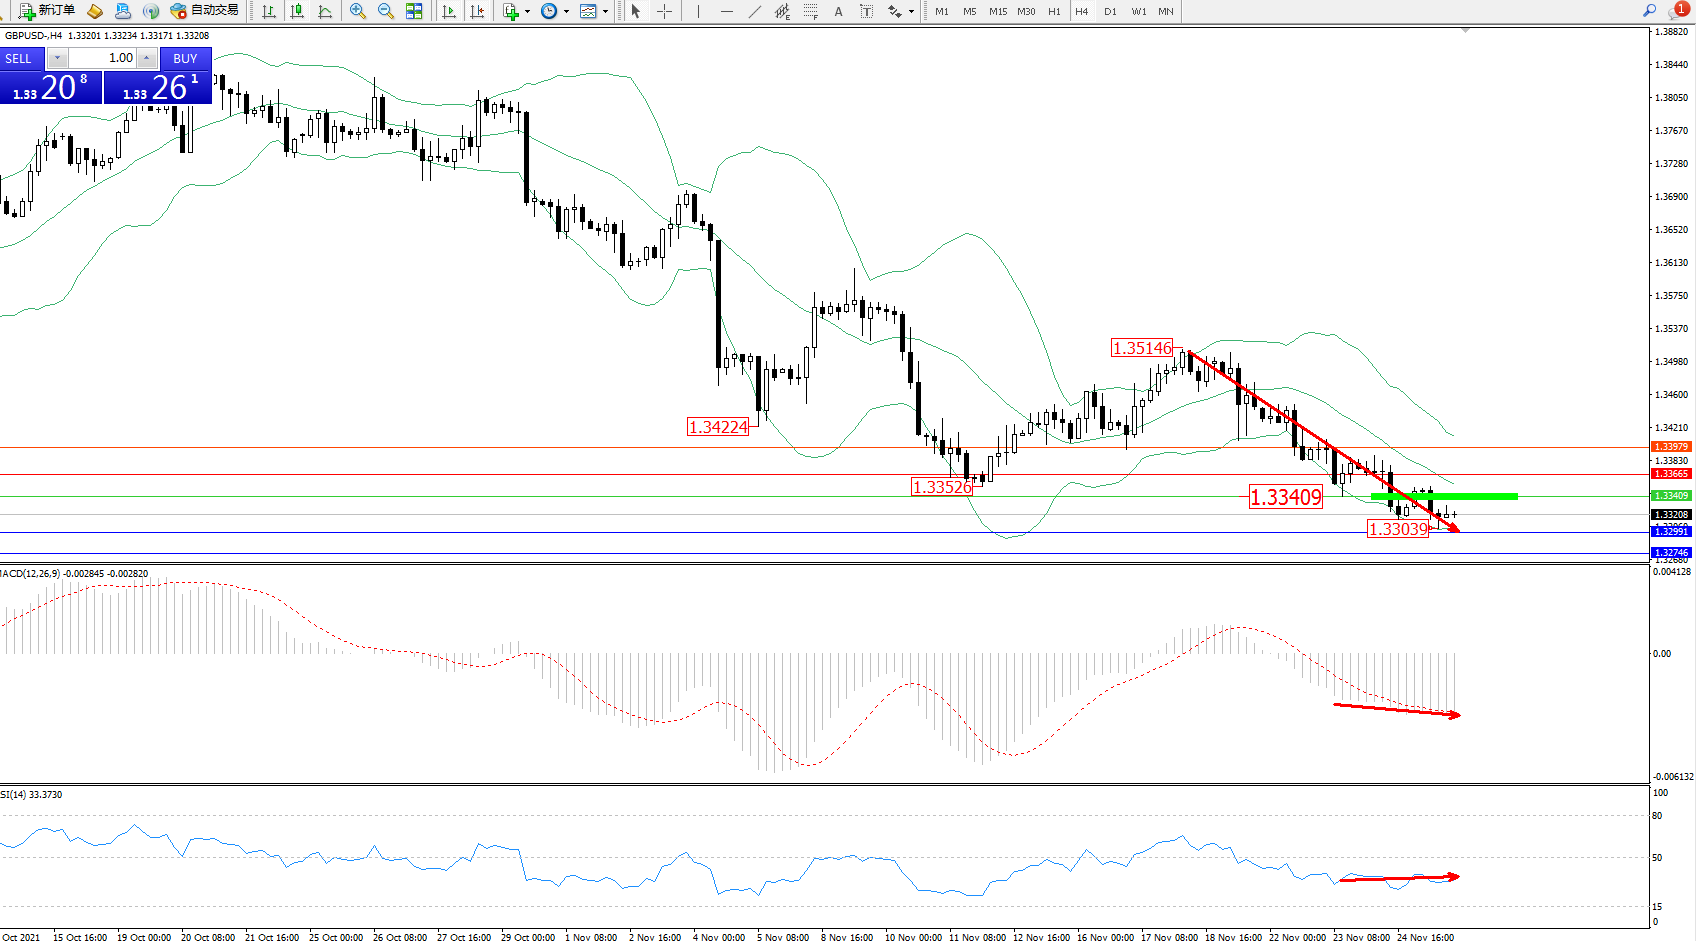Viewport: 1696px width, 941px height.
Task: Open the search magnifier at top right
Action: (x=1649, y=10)
